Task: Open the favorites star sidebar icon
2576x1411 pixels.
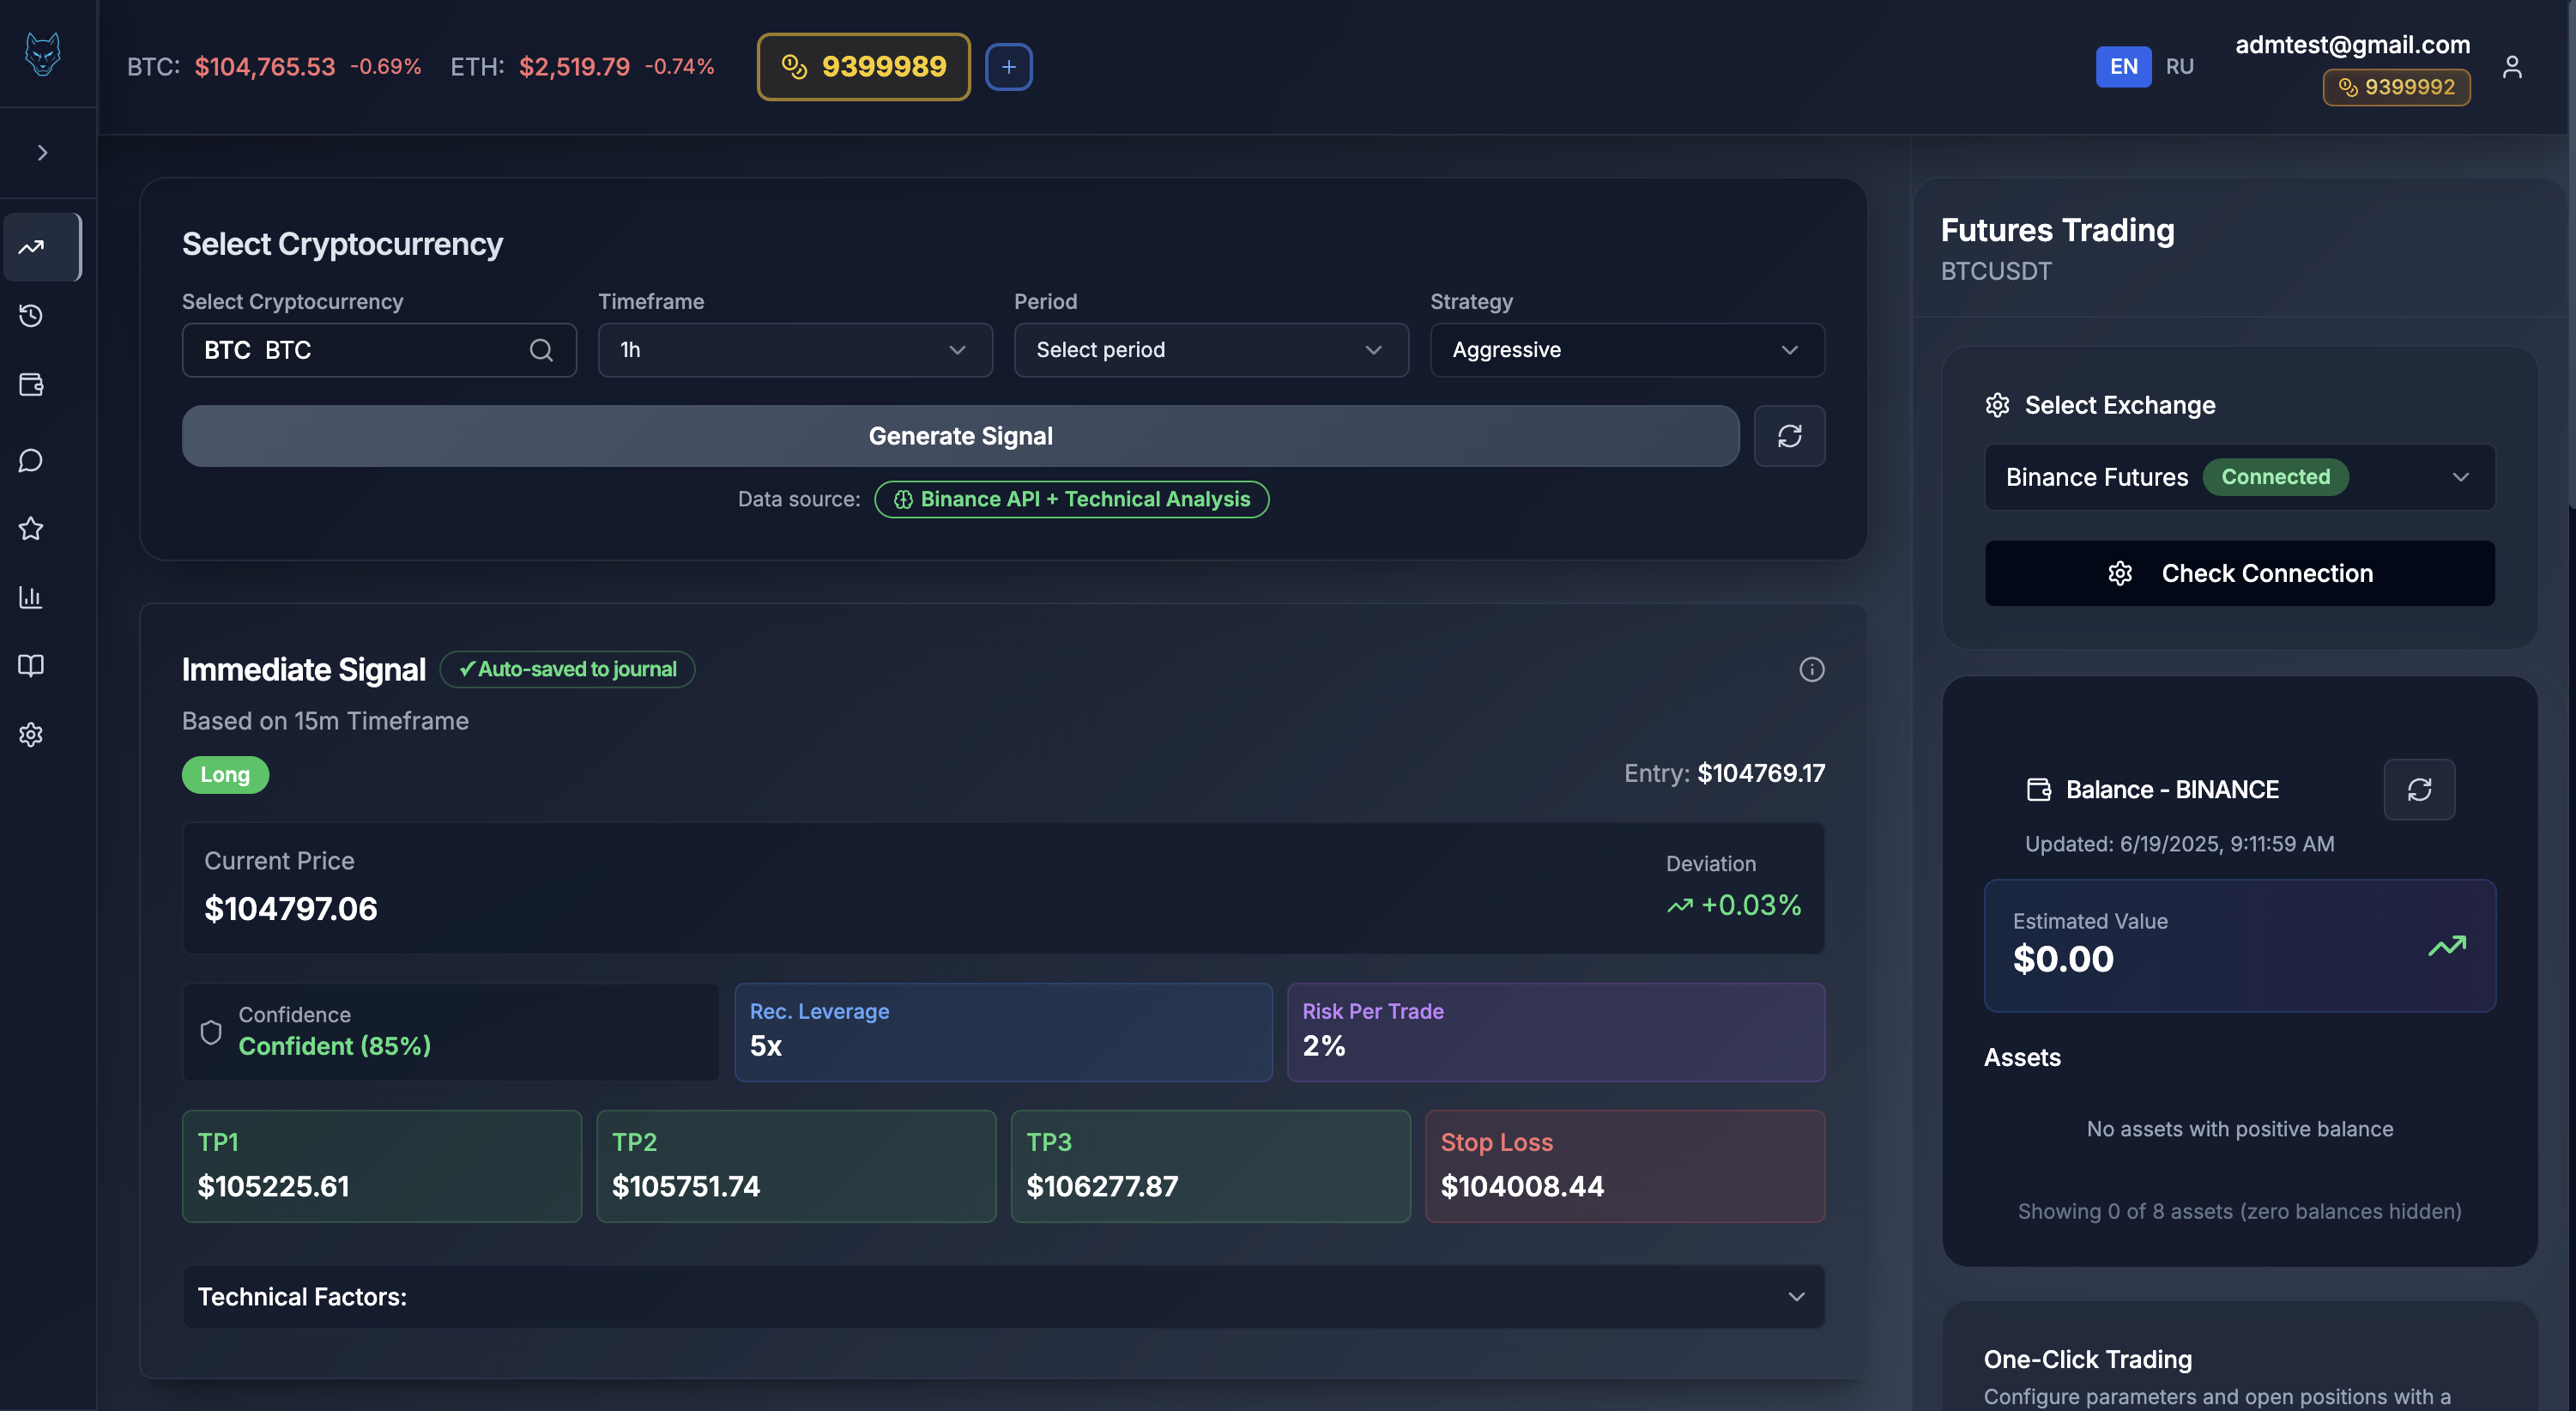Action: (31, 529)
